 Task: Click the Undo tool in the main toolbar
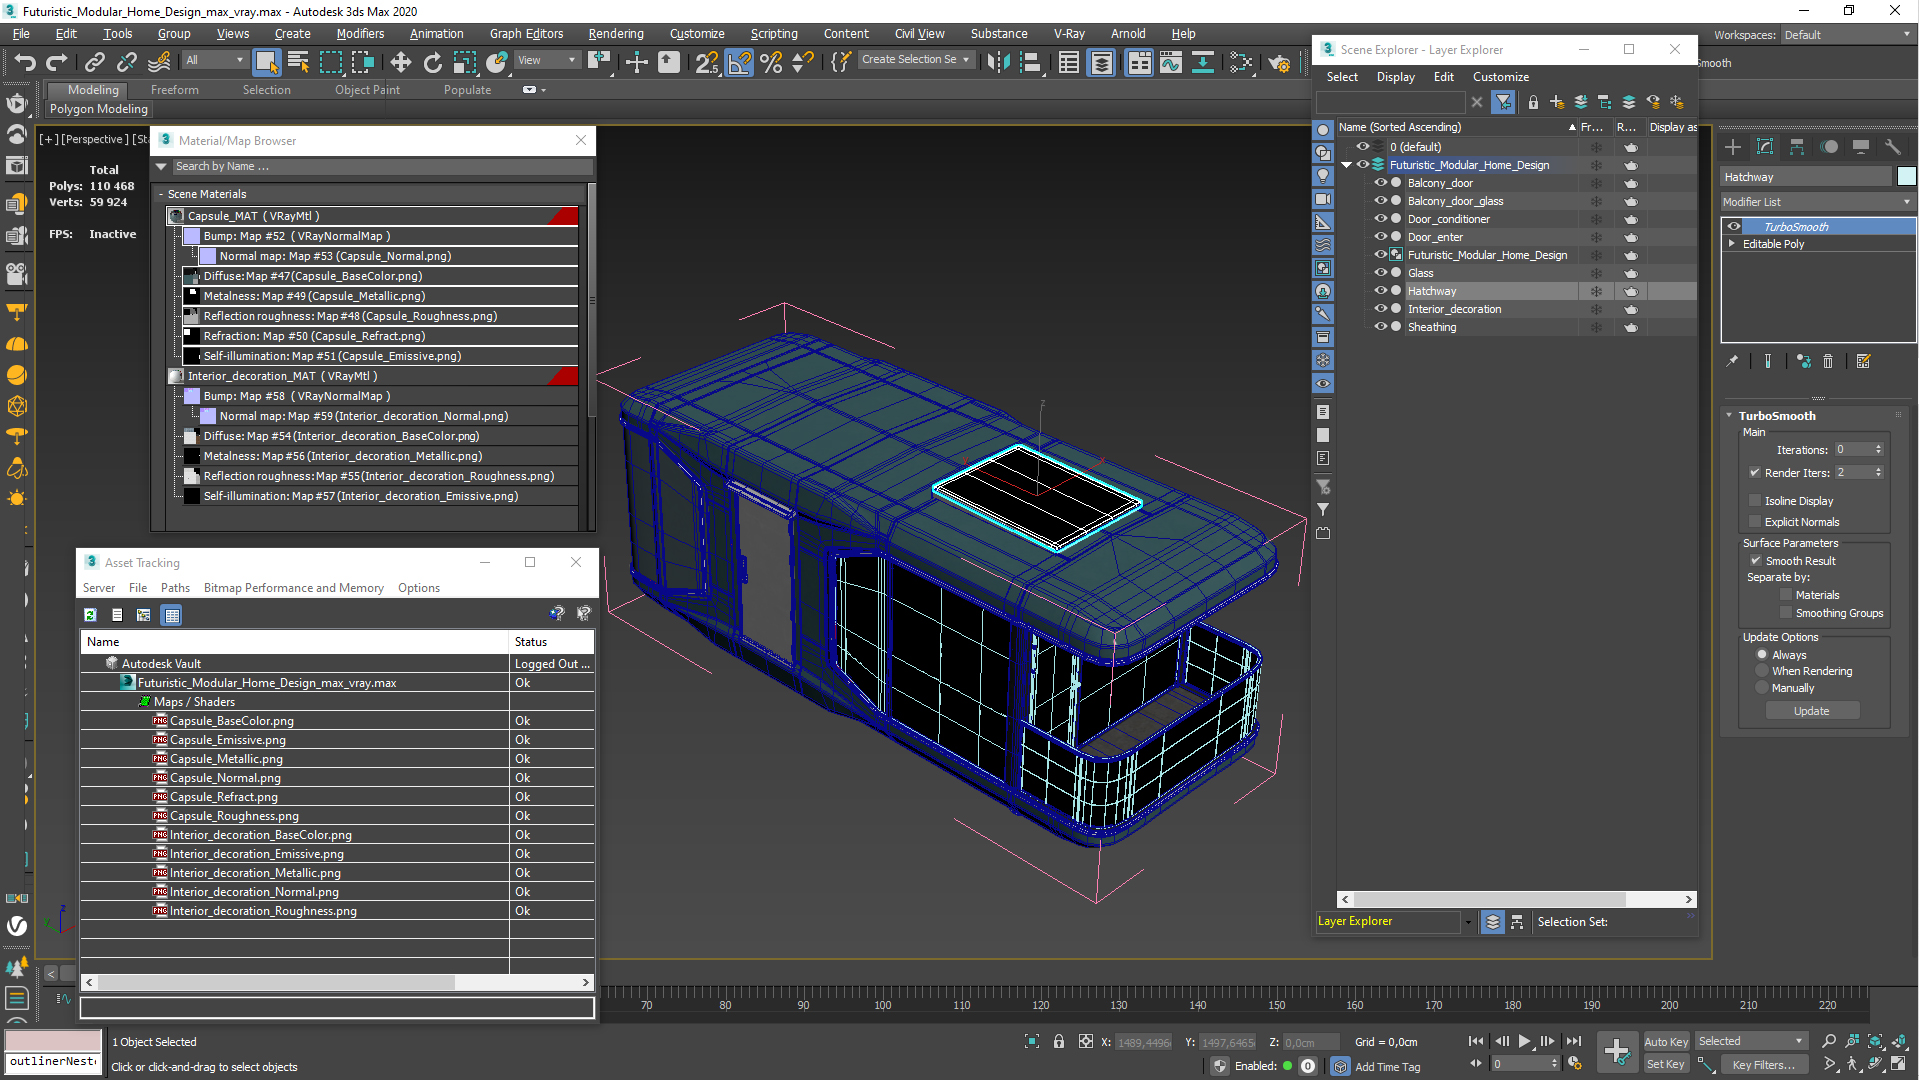click(24, 62)
